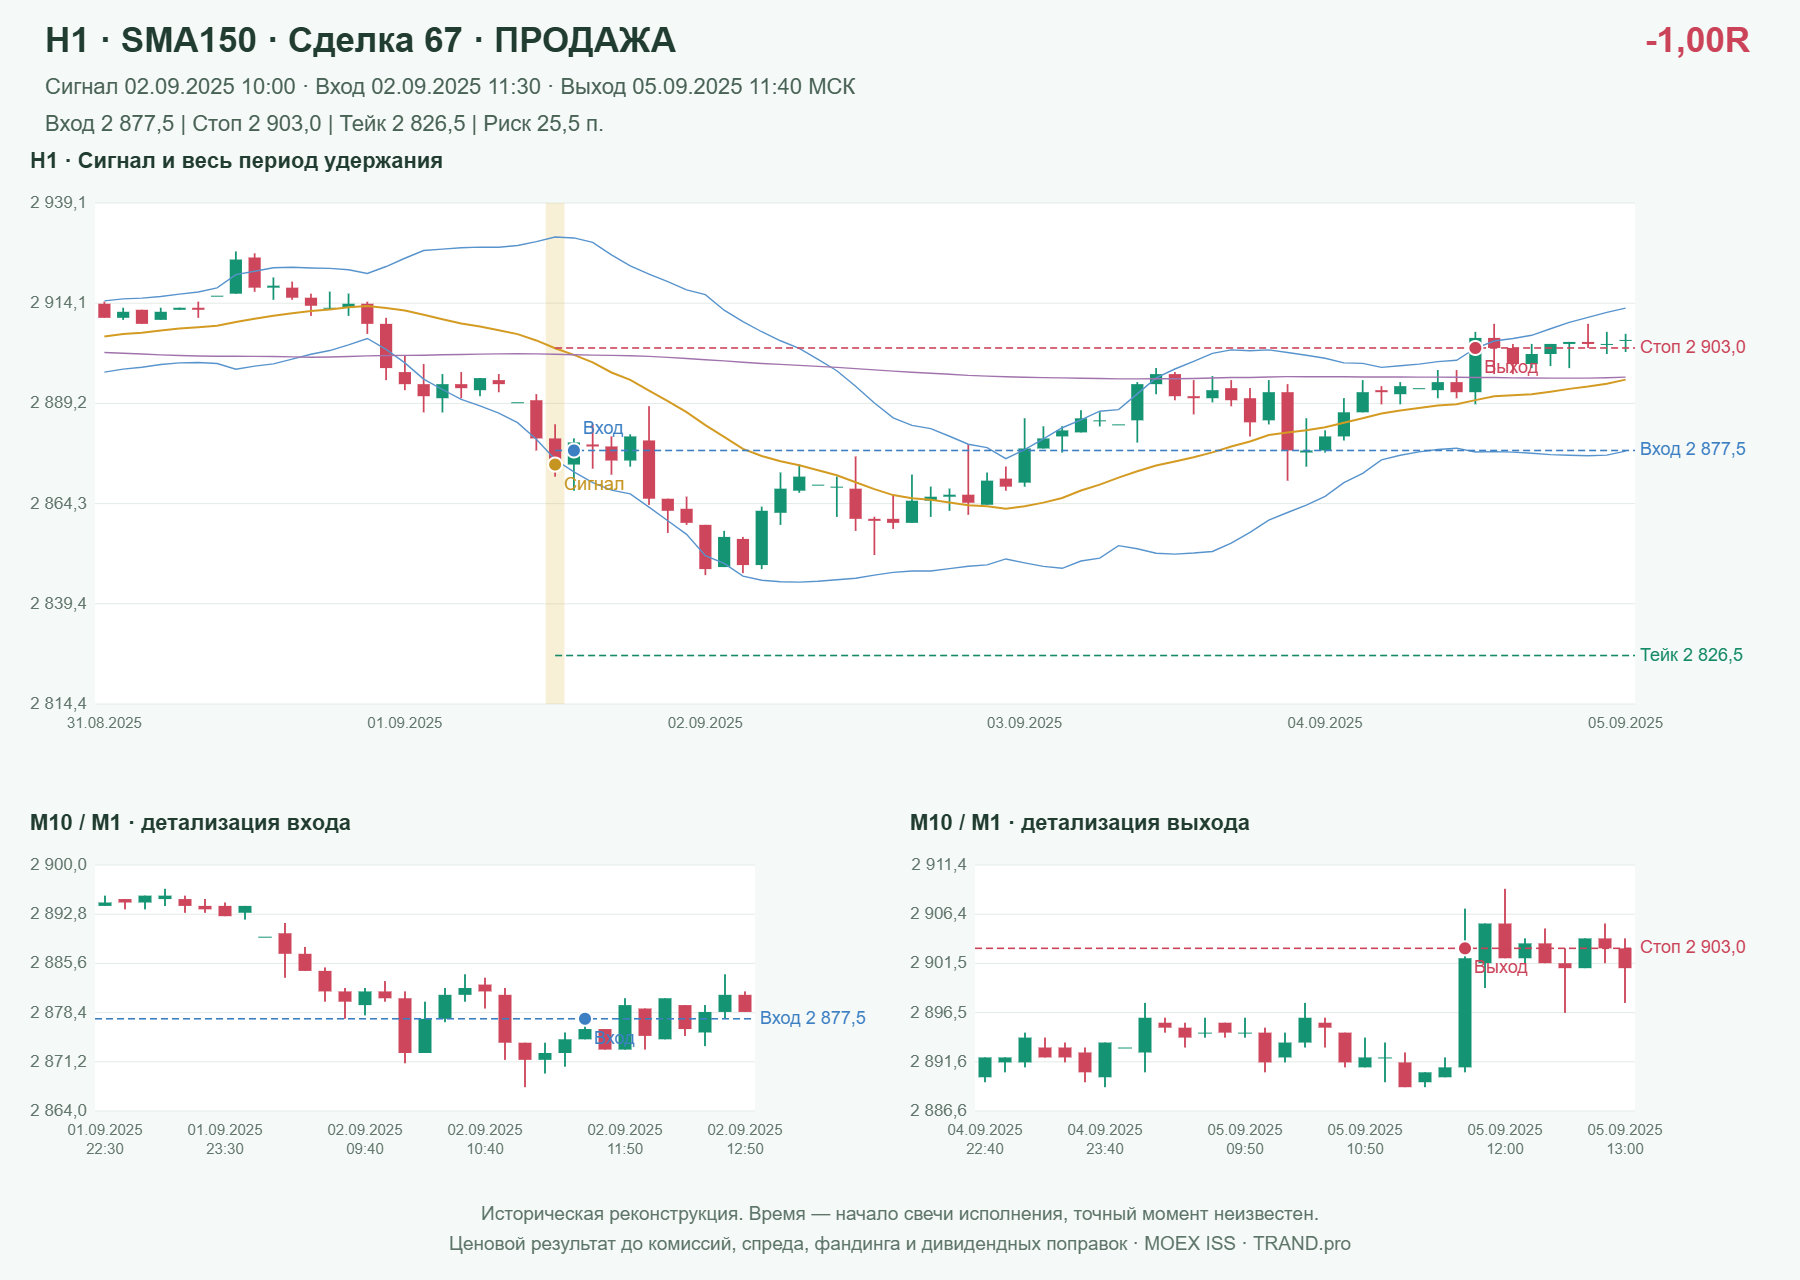
Task: Click the 03.09.2025 date axis label
Action: pos(1025,723)
